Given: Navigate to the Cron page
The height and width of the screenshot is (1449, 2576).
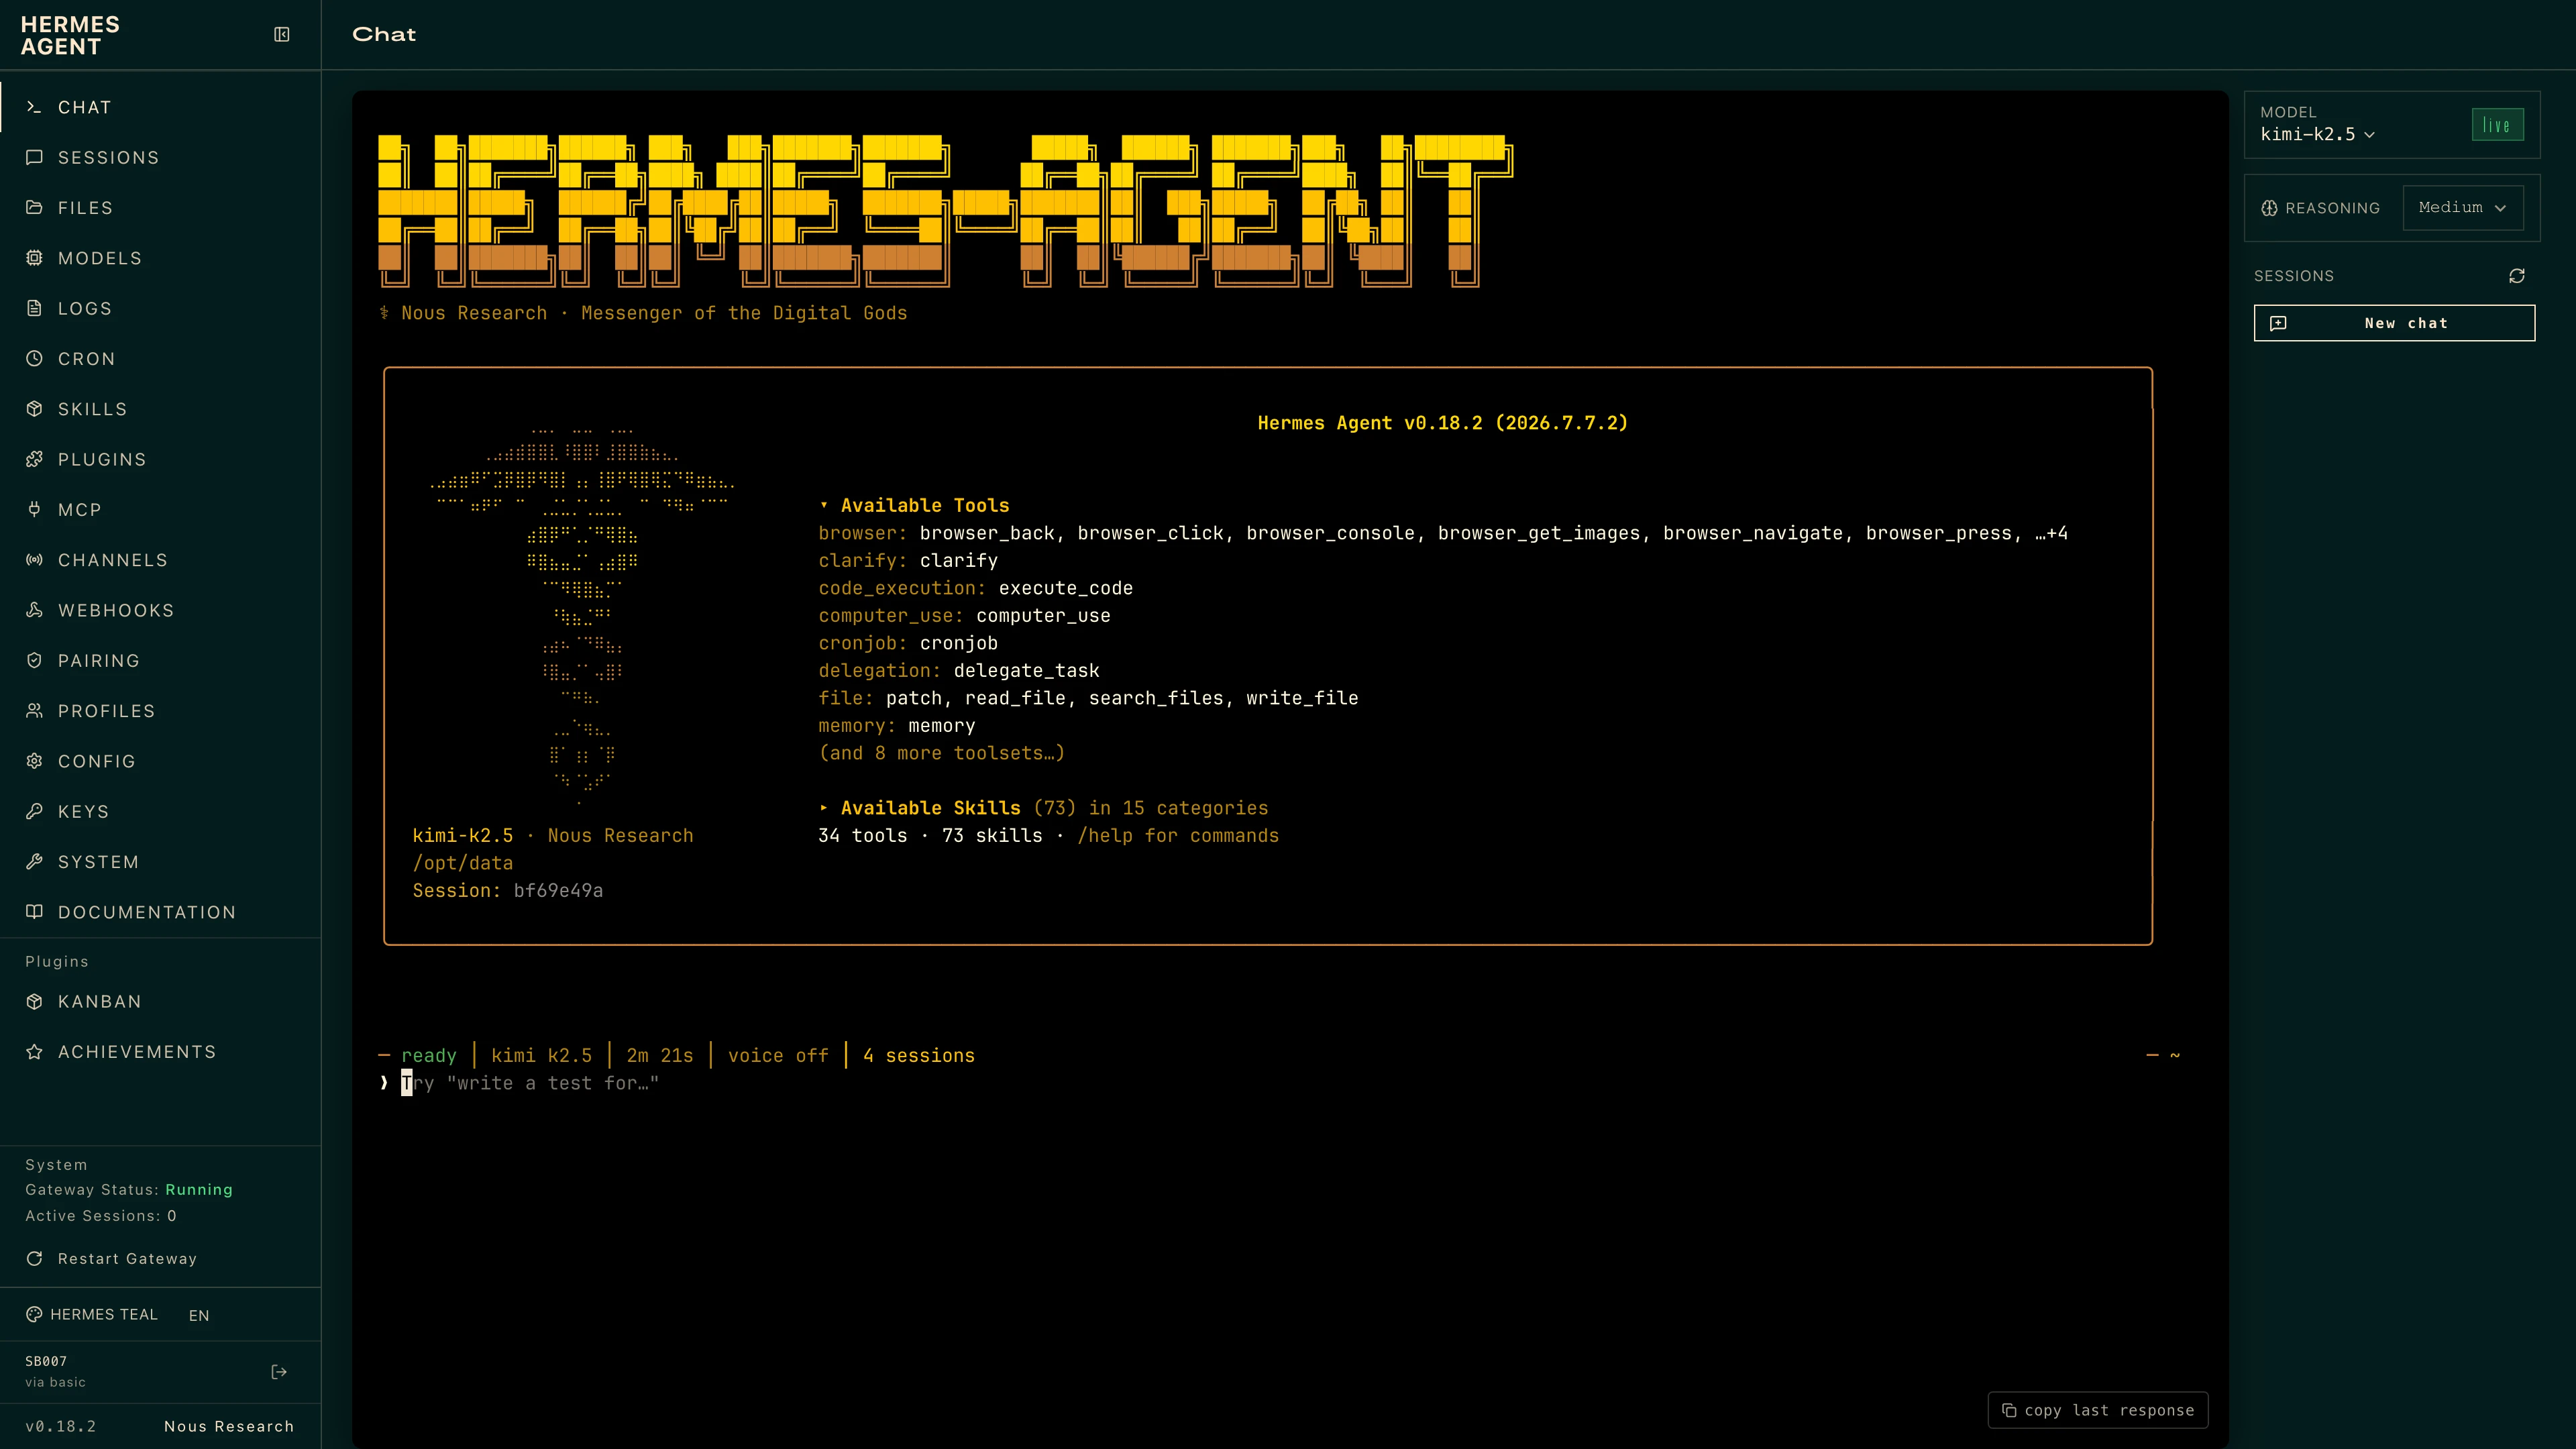Looking at the screenshot, I should pyautogui.click(x=160, y=358).
